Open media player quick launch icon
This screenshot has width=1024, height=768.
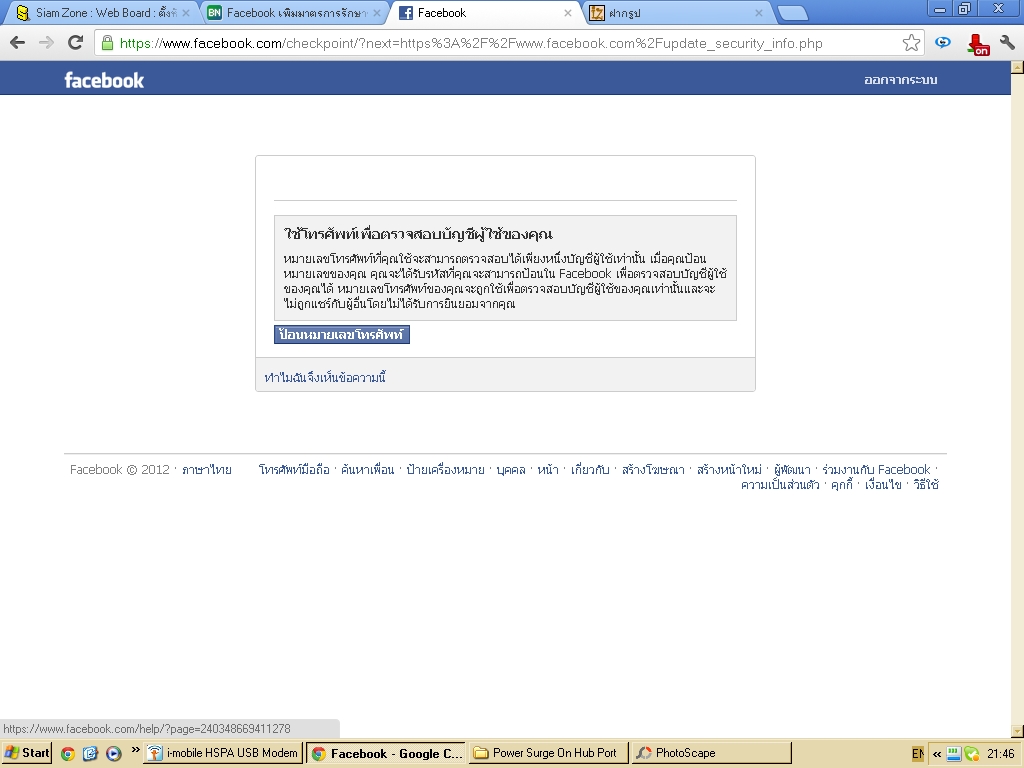pyautogui.click(x=114, y=754)
